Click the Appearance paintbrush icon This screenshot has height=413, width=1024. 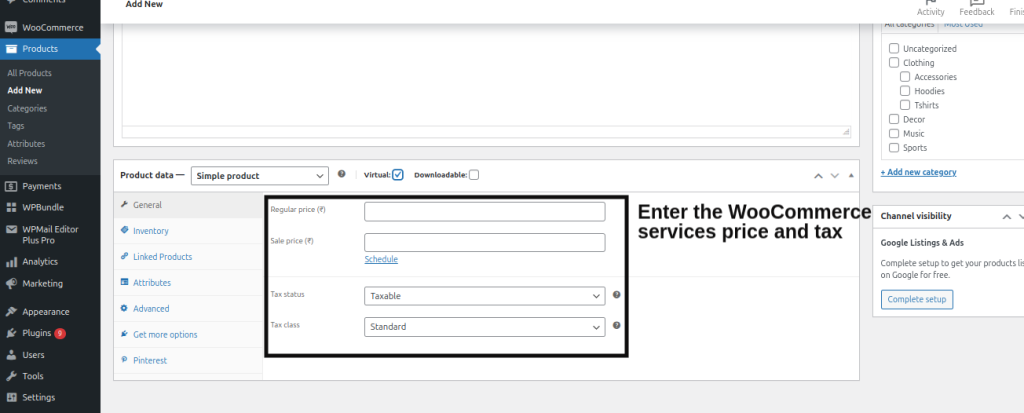pos(11,312)
